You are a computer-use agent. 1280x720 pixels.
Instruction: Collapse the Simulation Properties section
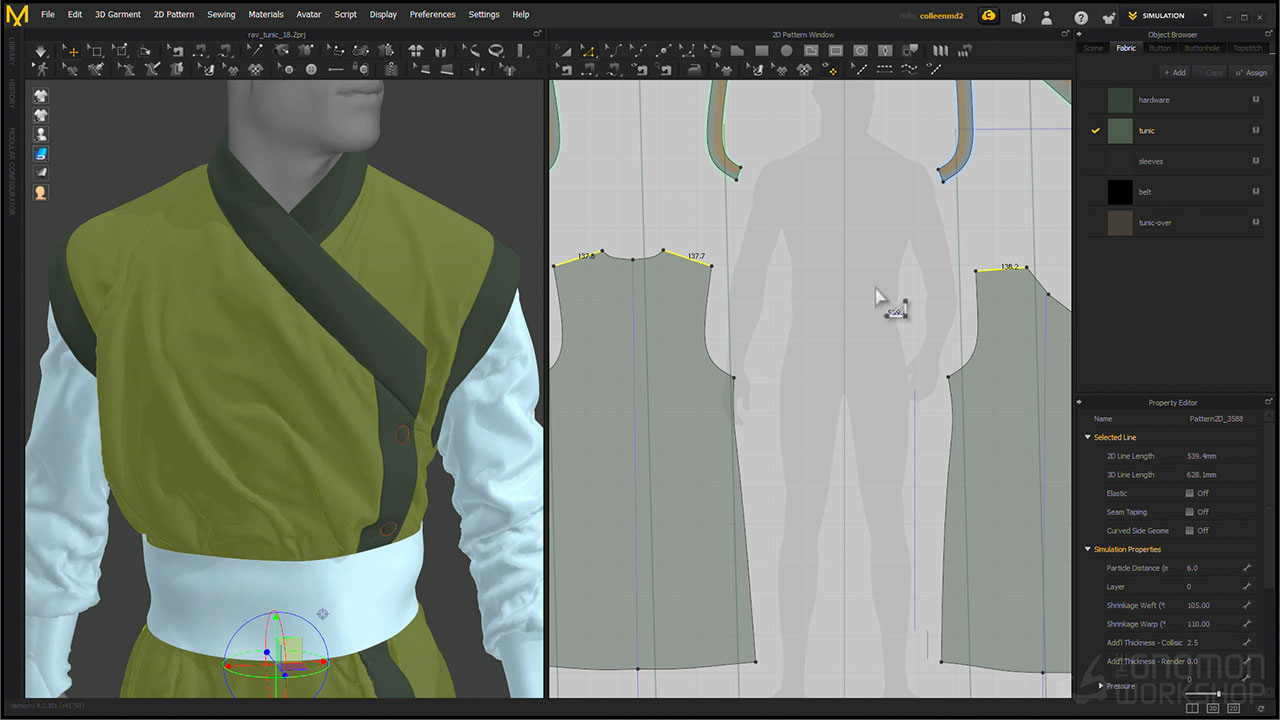pos(1088,549)
